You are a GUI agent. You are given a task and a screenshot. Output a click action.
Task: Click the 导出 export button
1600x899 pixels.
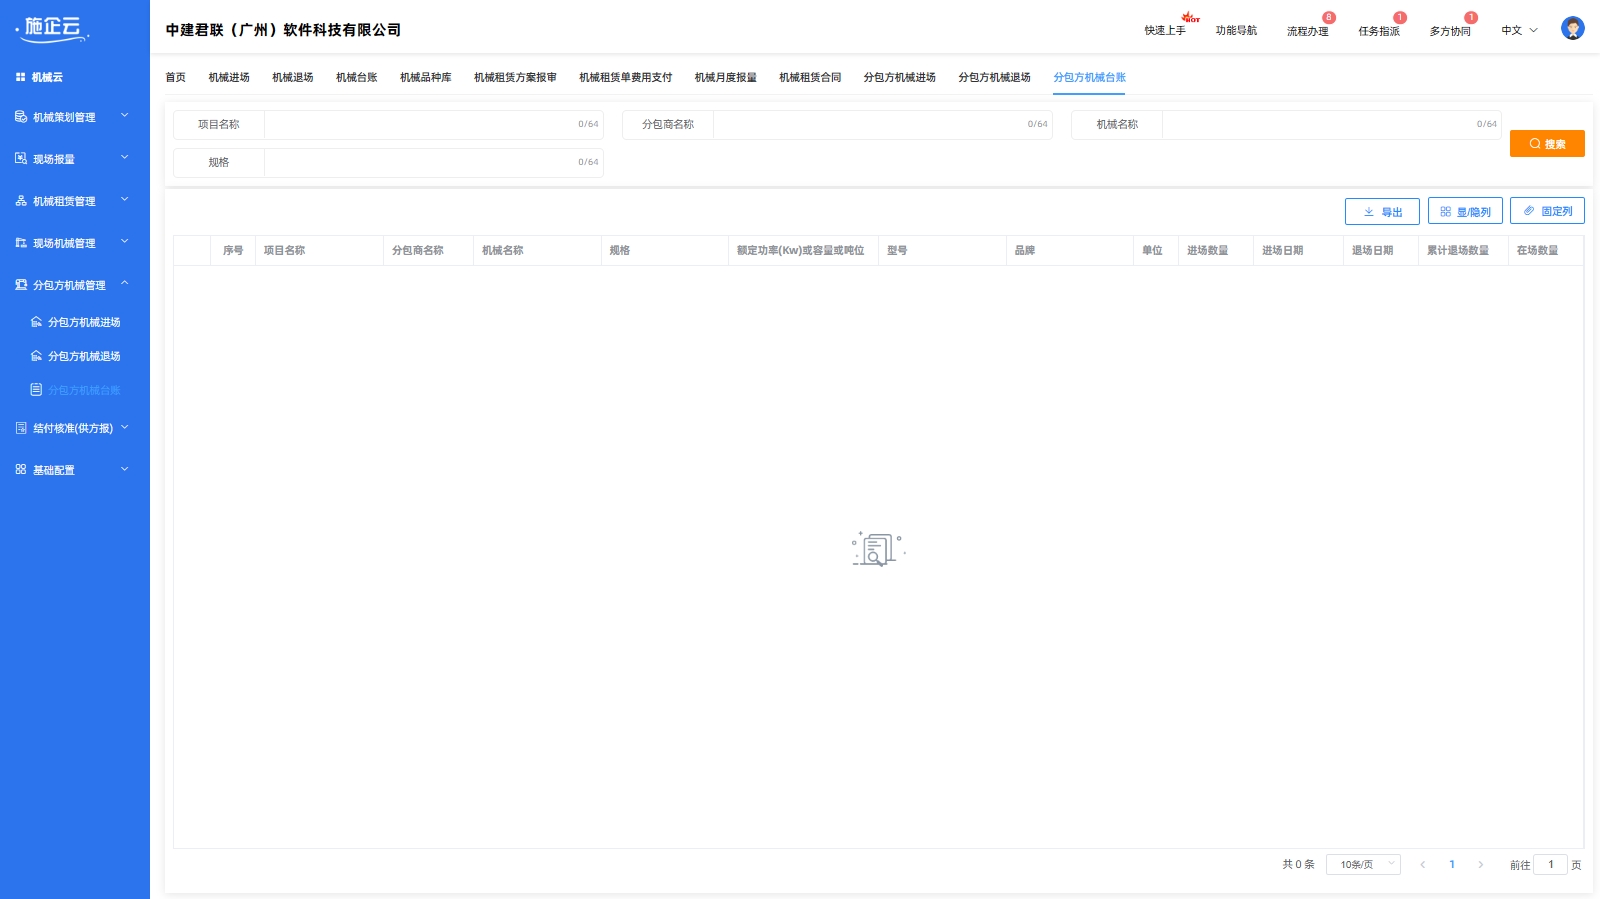[1381, 212]
